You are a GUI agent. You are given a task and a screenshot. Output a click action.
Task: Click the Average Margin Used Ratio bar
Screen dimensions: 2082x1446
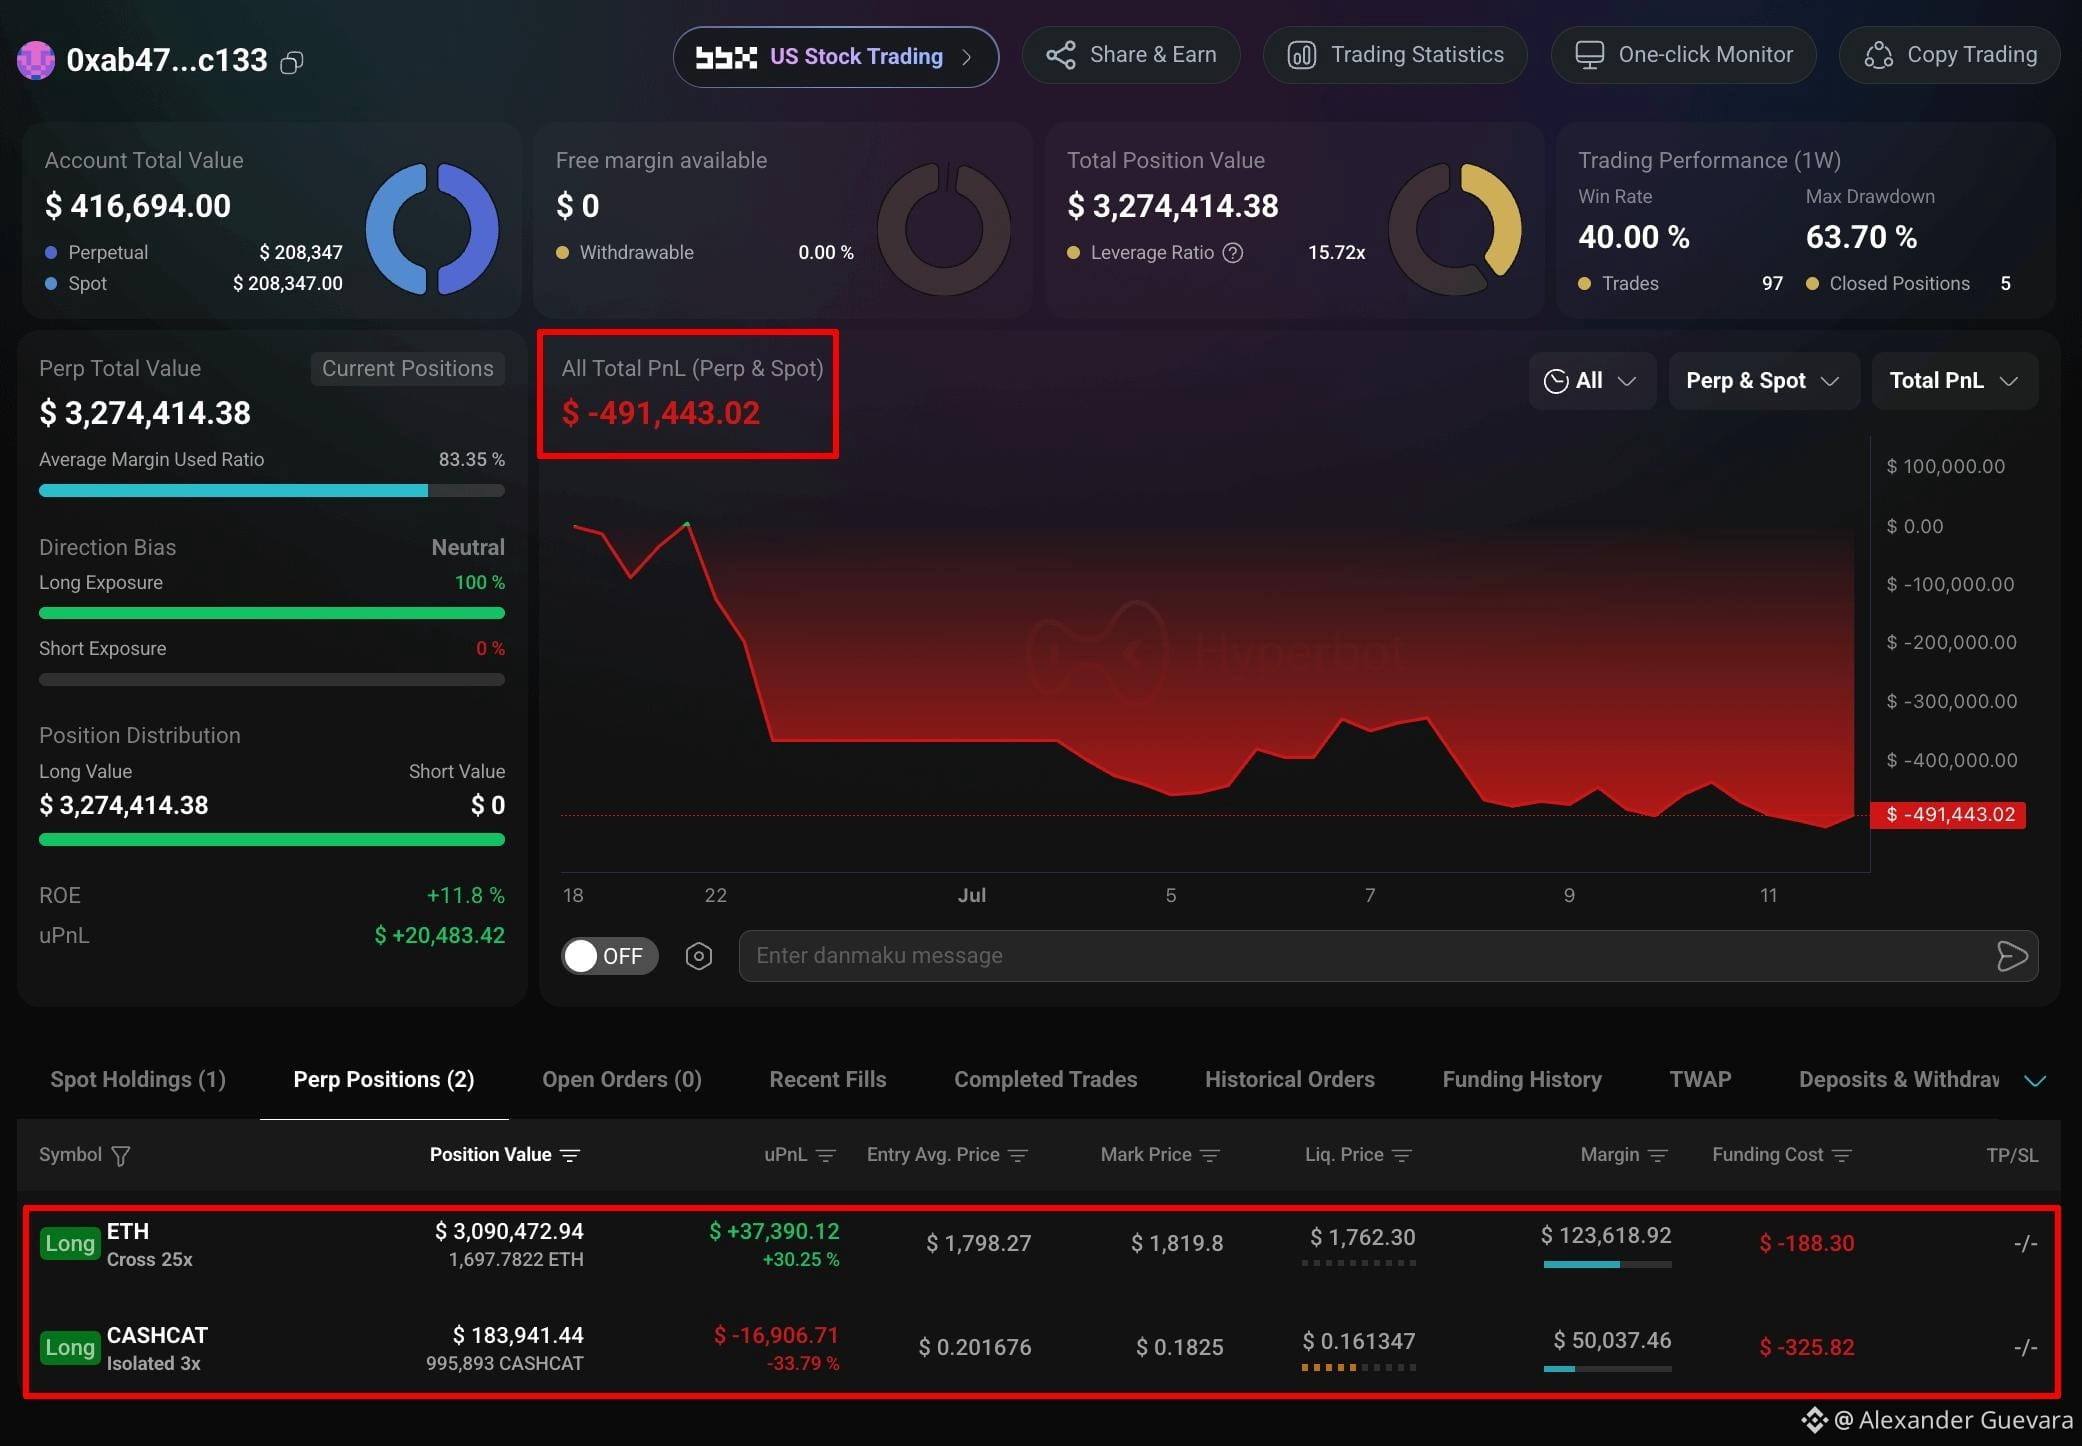pyautogui.click(x=272, y=491)
